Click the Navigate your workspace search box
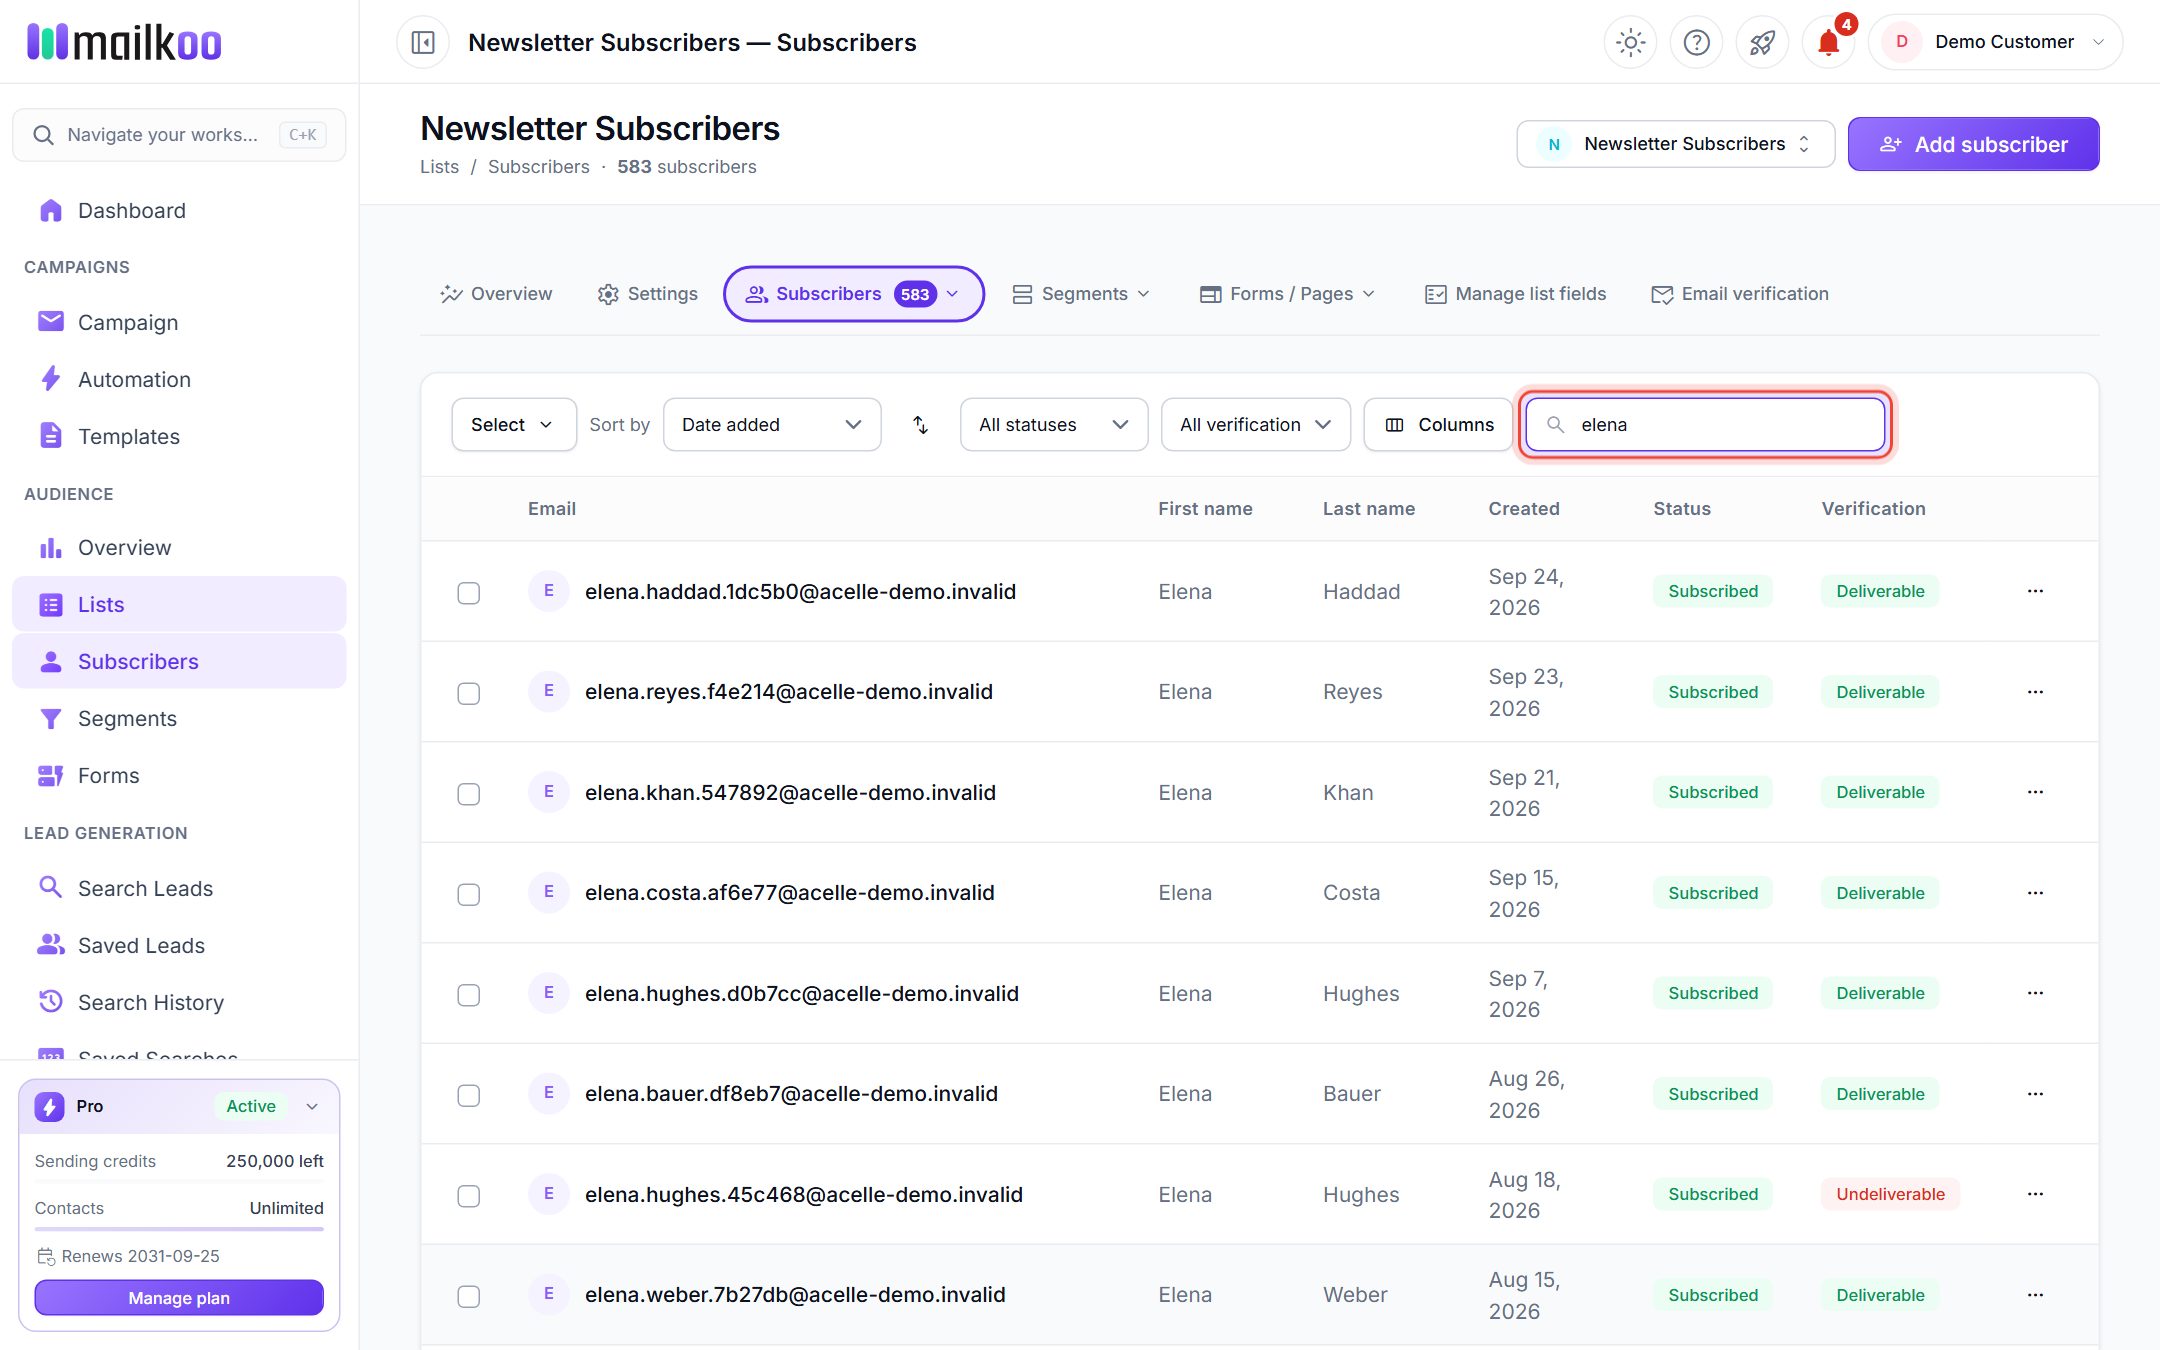2160x1350 pixels. point(179,135)
